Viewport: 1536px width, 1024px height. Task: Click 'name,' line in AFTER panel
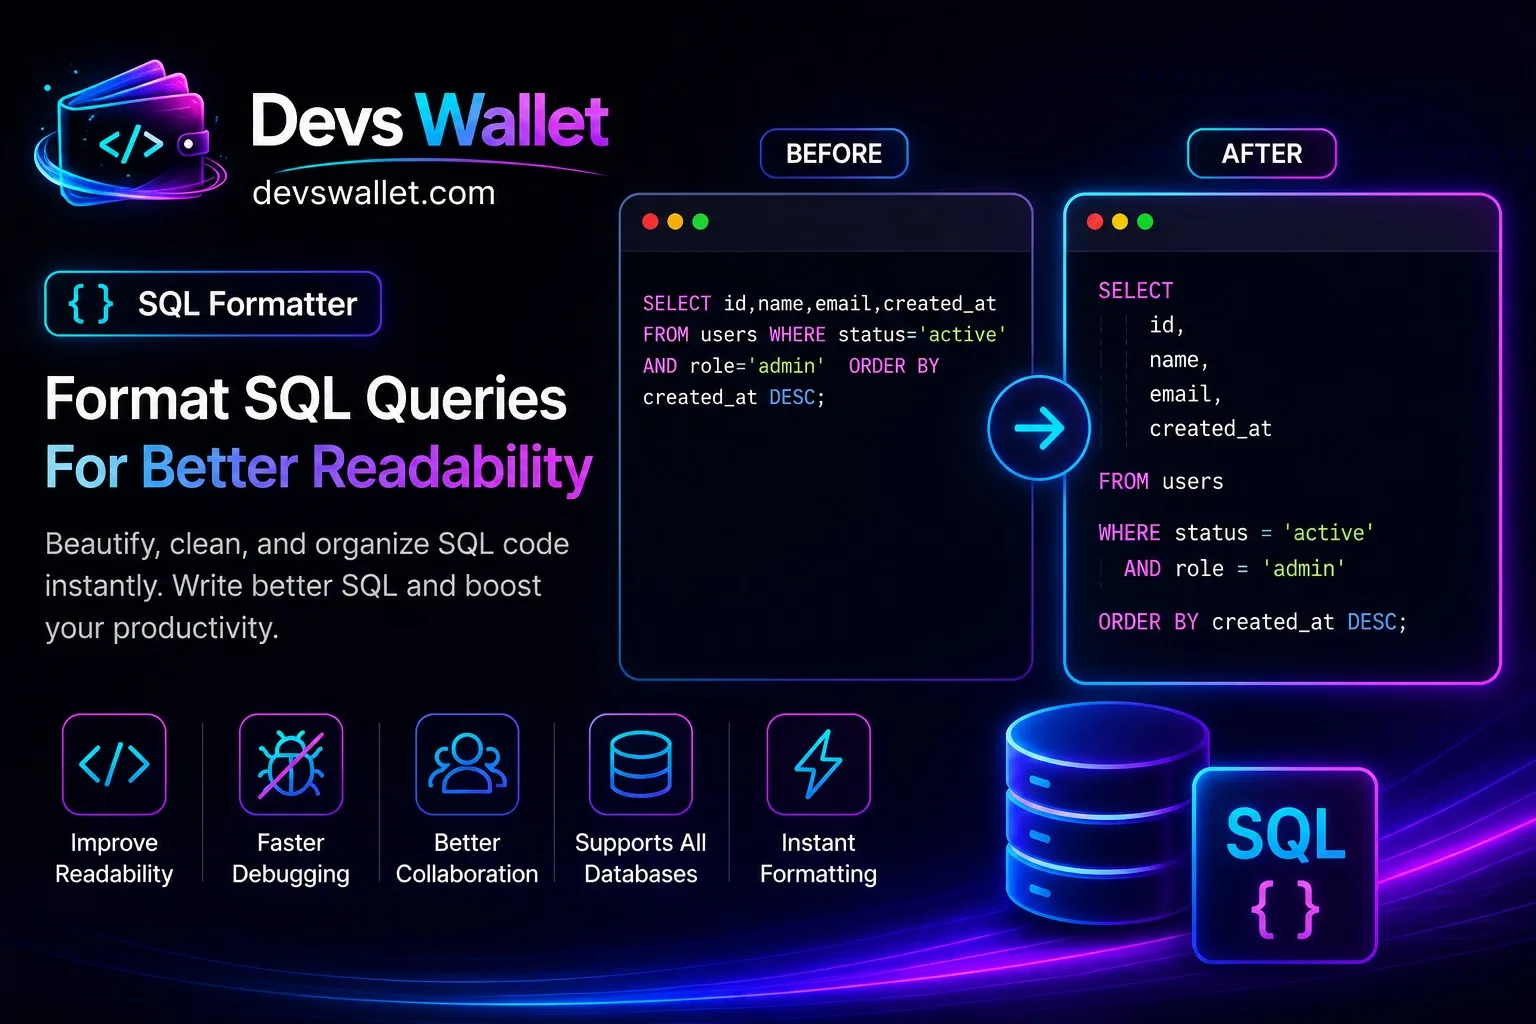click(x=1180, y=360)
